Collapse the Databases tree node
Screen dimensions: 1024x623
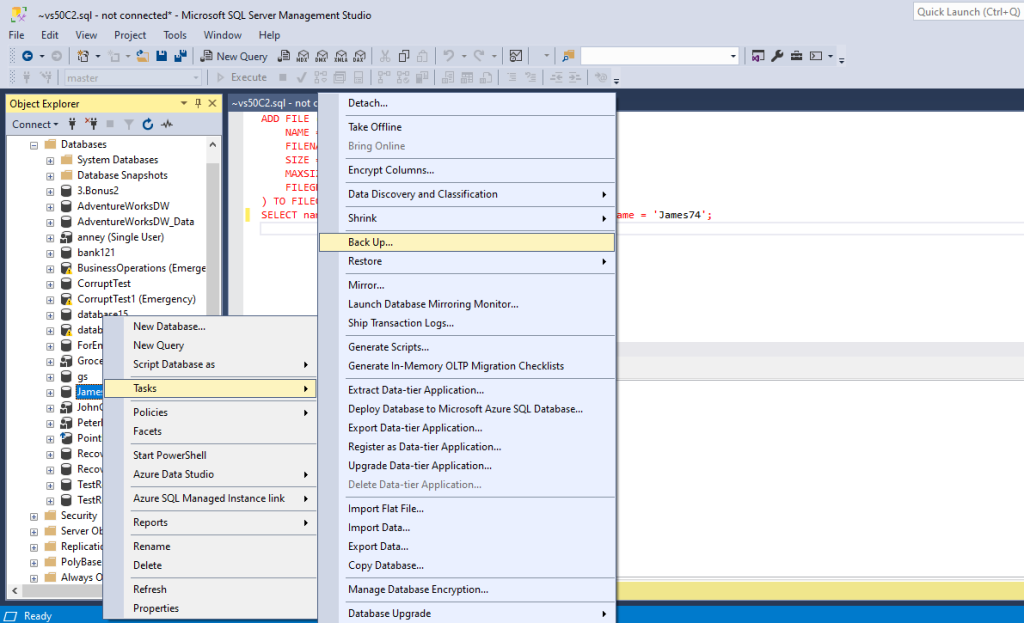34,145
